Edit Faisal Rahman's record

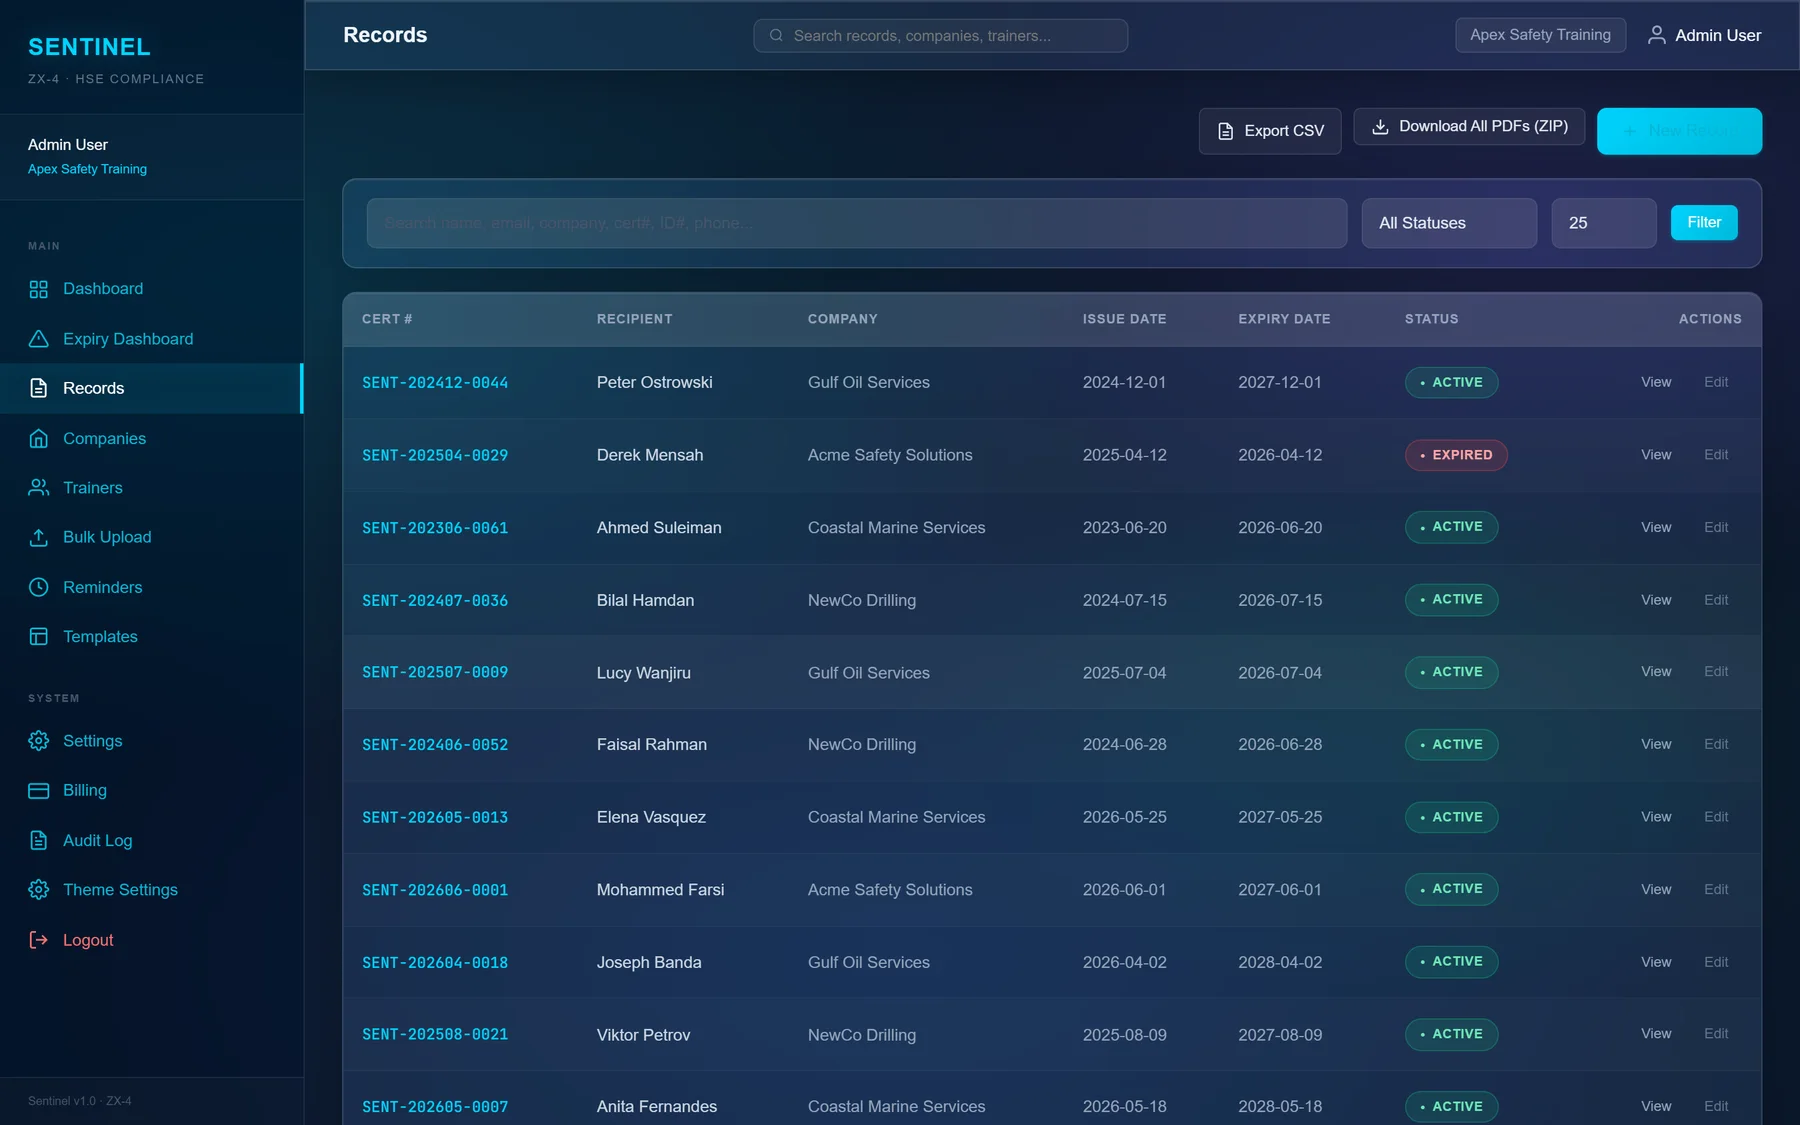(1716, 744)
